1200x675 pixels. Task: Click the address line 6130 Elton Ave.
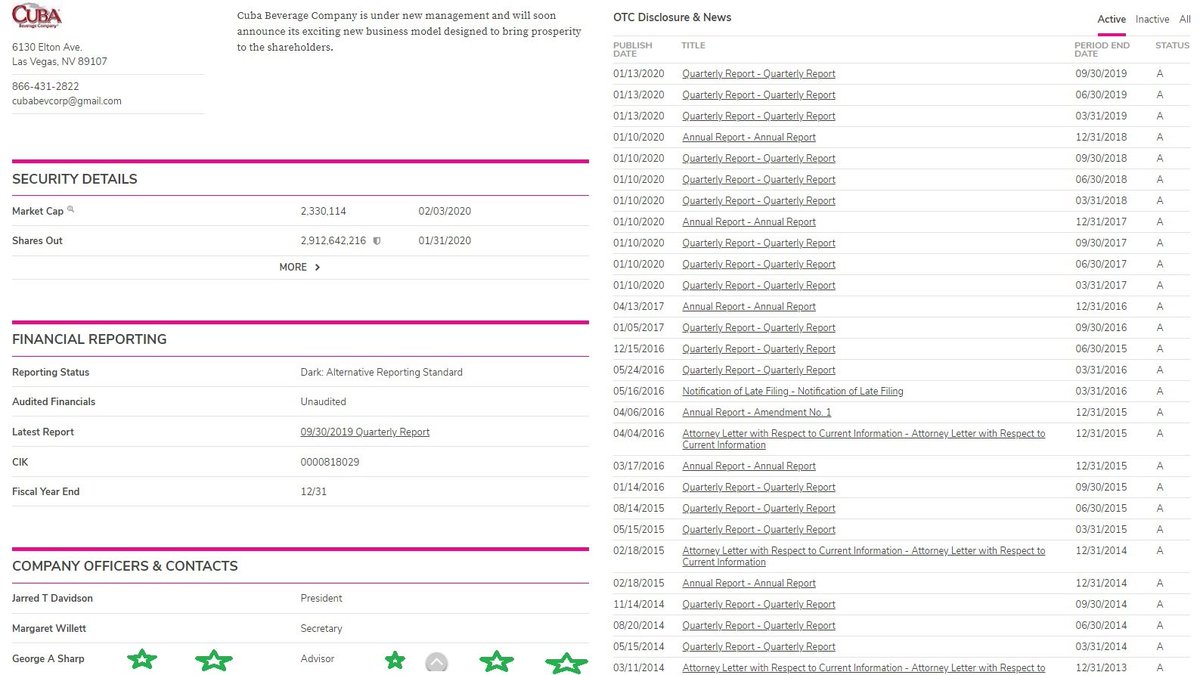[47, 47]
